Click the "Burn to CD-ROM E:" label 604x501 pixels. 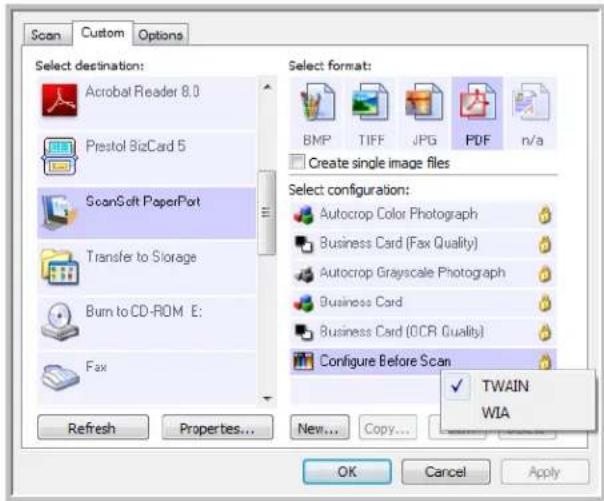pyautogui.click(x=144, y=311)
